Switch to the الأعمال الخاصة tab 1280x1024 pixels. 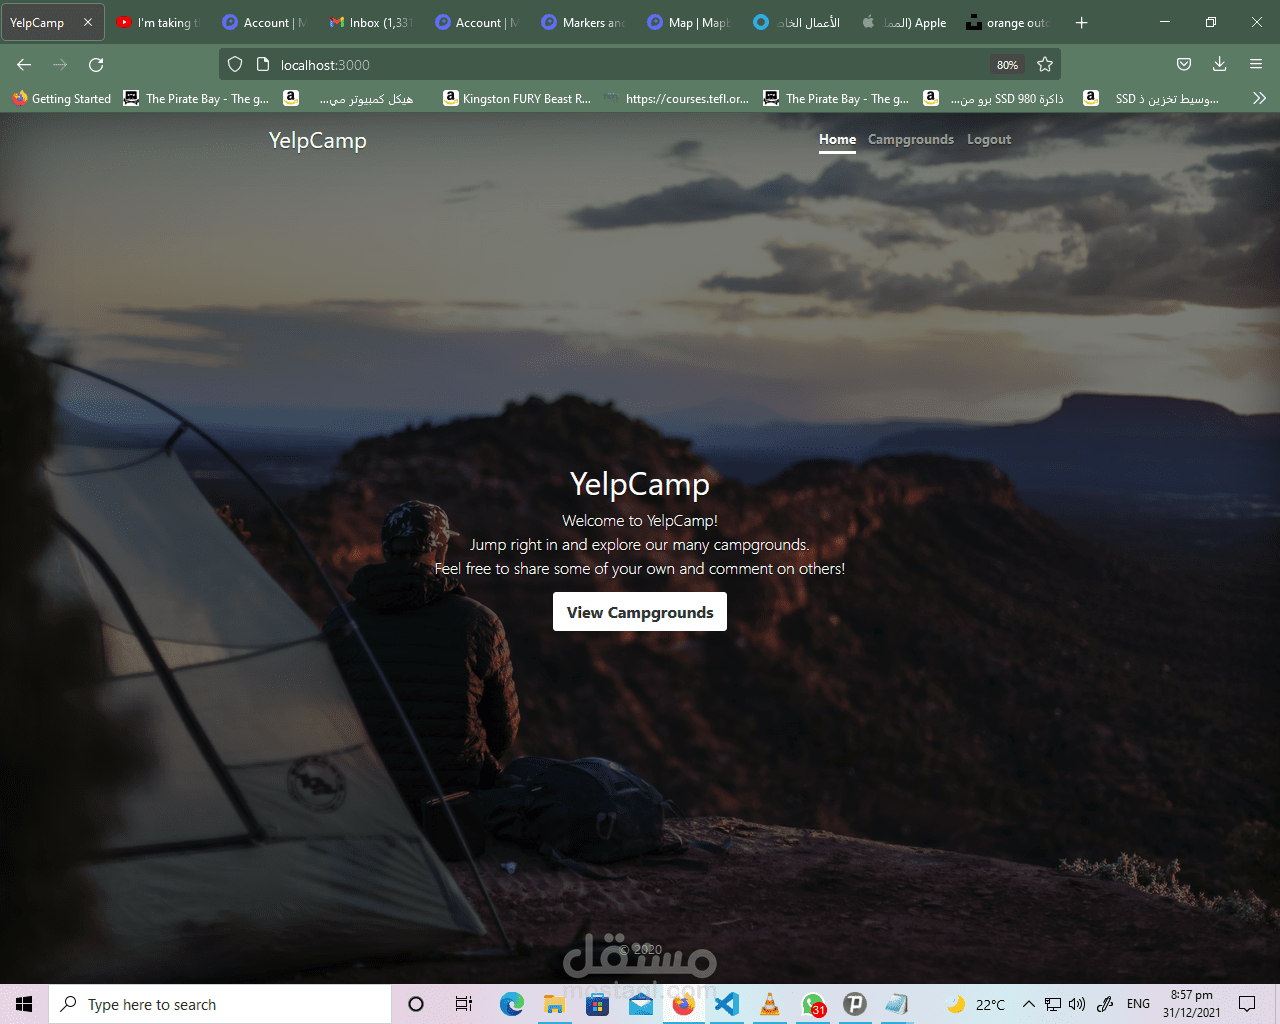coord(797,22)
